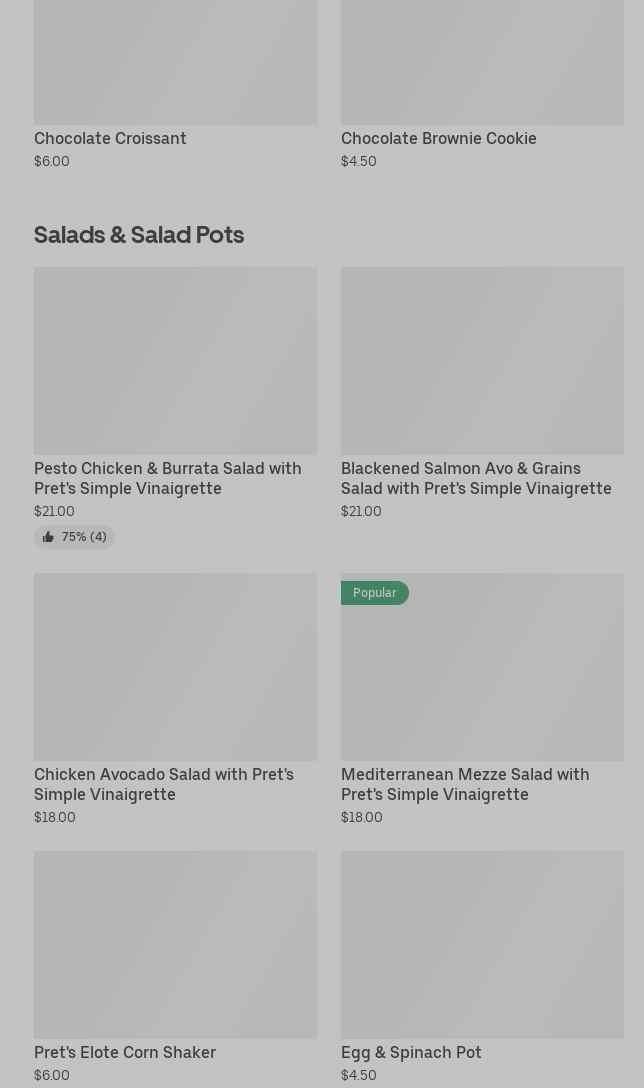Click Mediterranean Mezze Salad title text

(465, 784)
